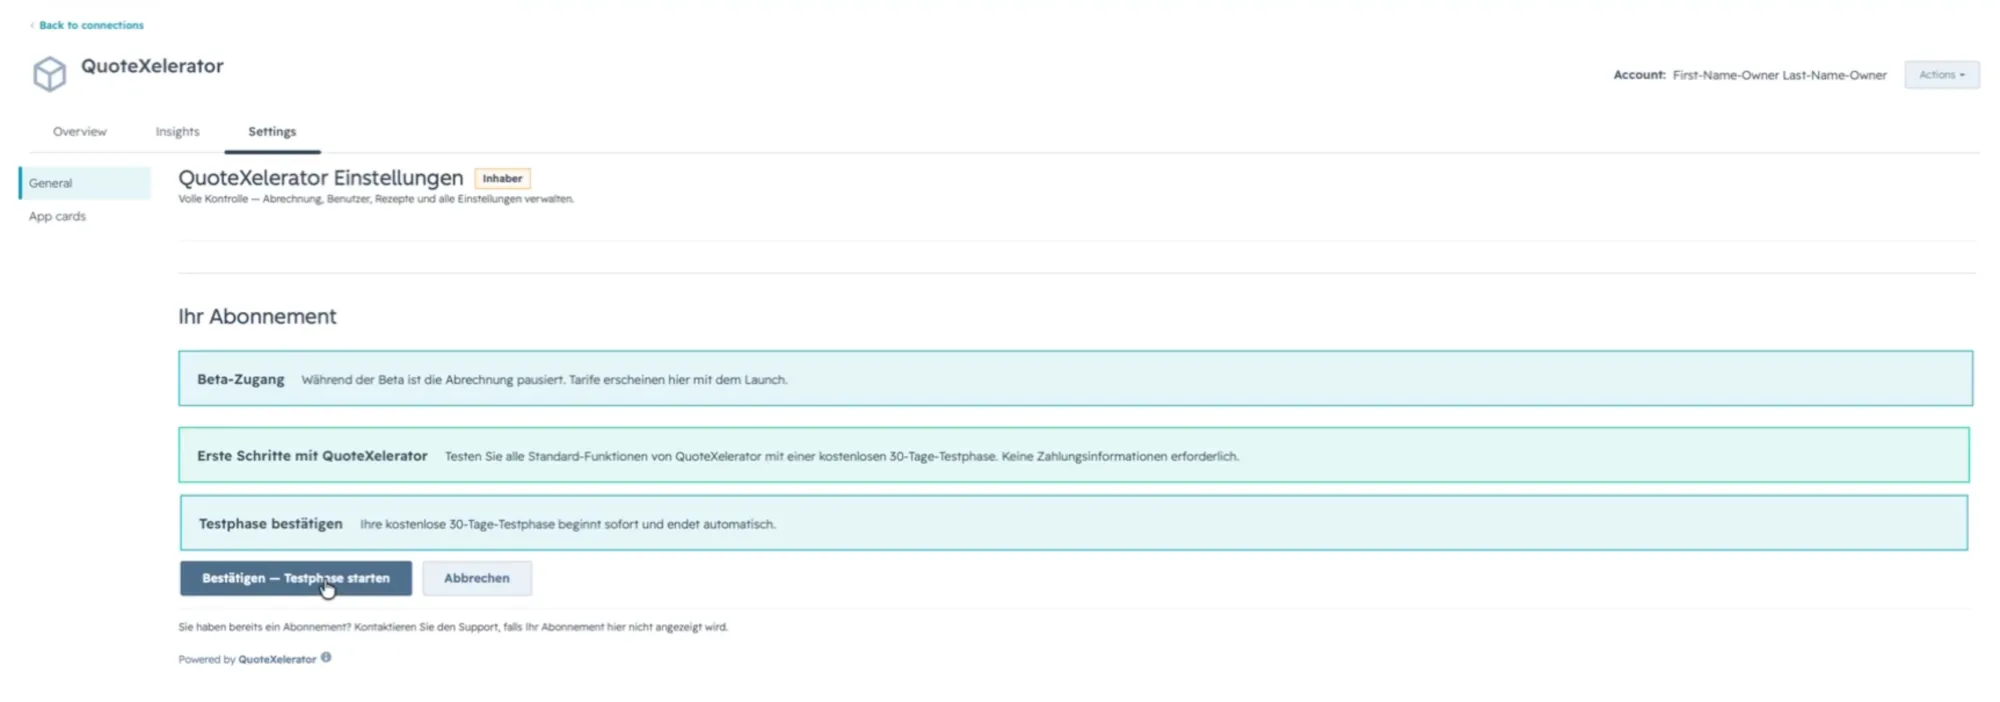Go back via Back to connections link
The height and width of the screenshot is (702, 2000).
point(87,25)
